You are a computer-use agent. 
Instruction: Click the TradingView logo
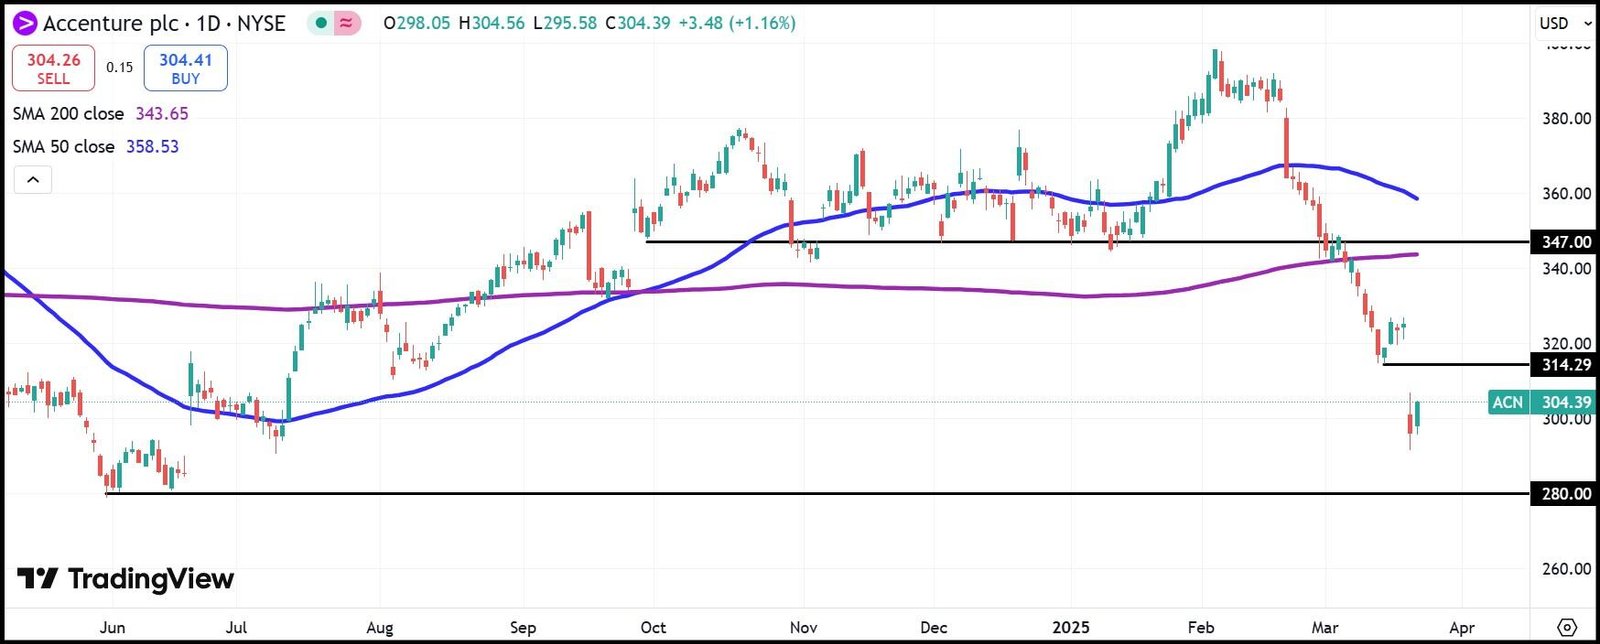[x=126, y=579]
